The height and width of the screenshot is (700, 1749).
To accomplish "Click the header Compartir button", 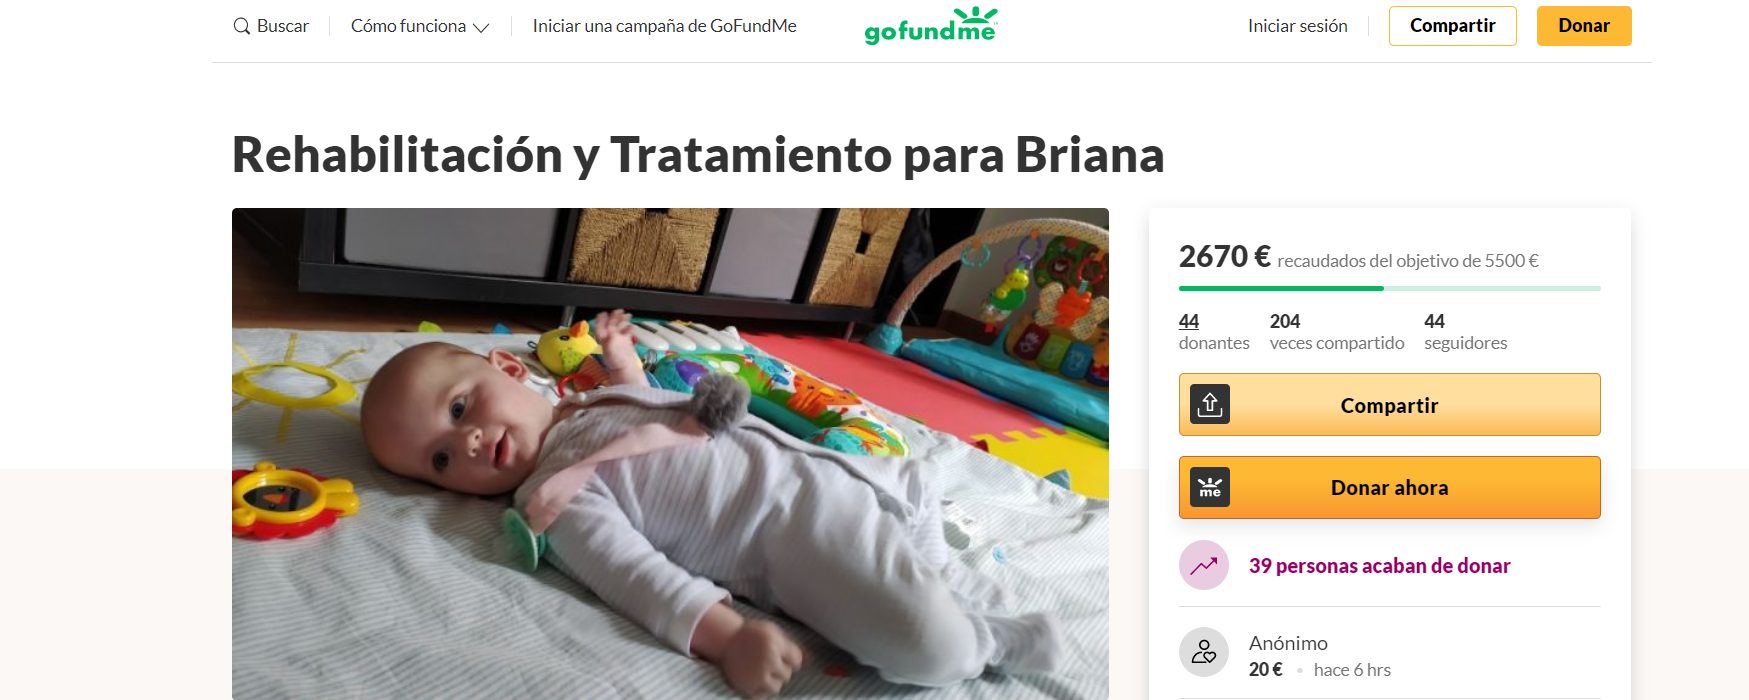I will [x=1452, y=26].
